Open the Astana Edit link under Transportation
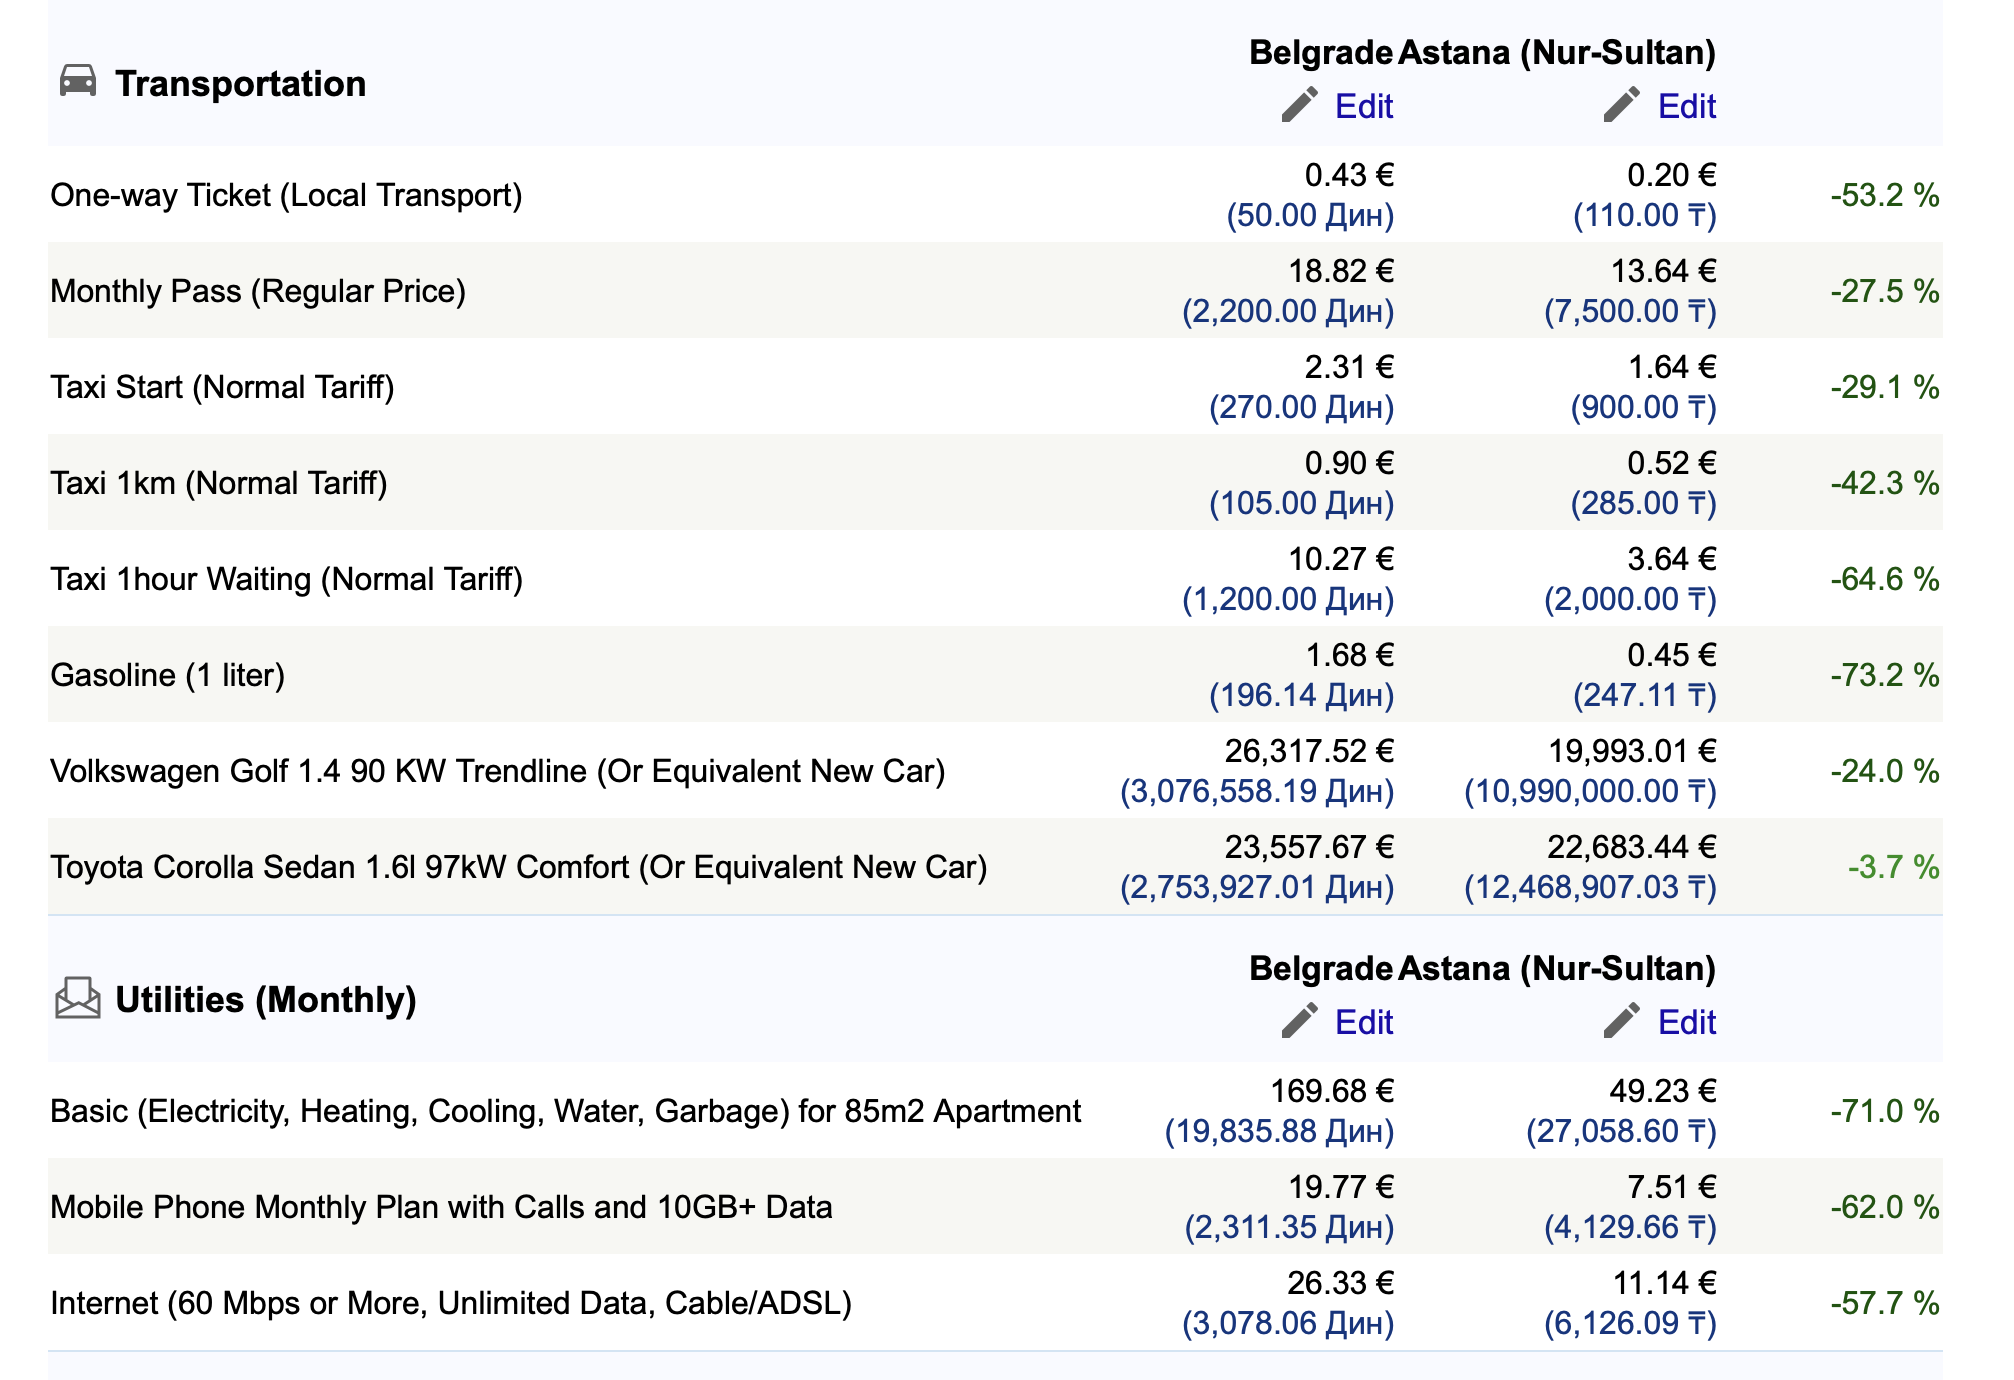 pyautogui.click(x=1686, y=106)
